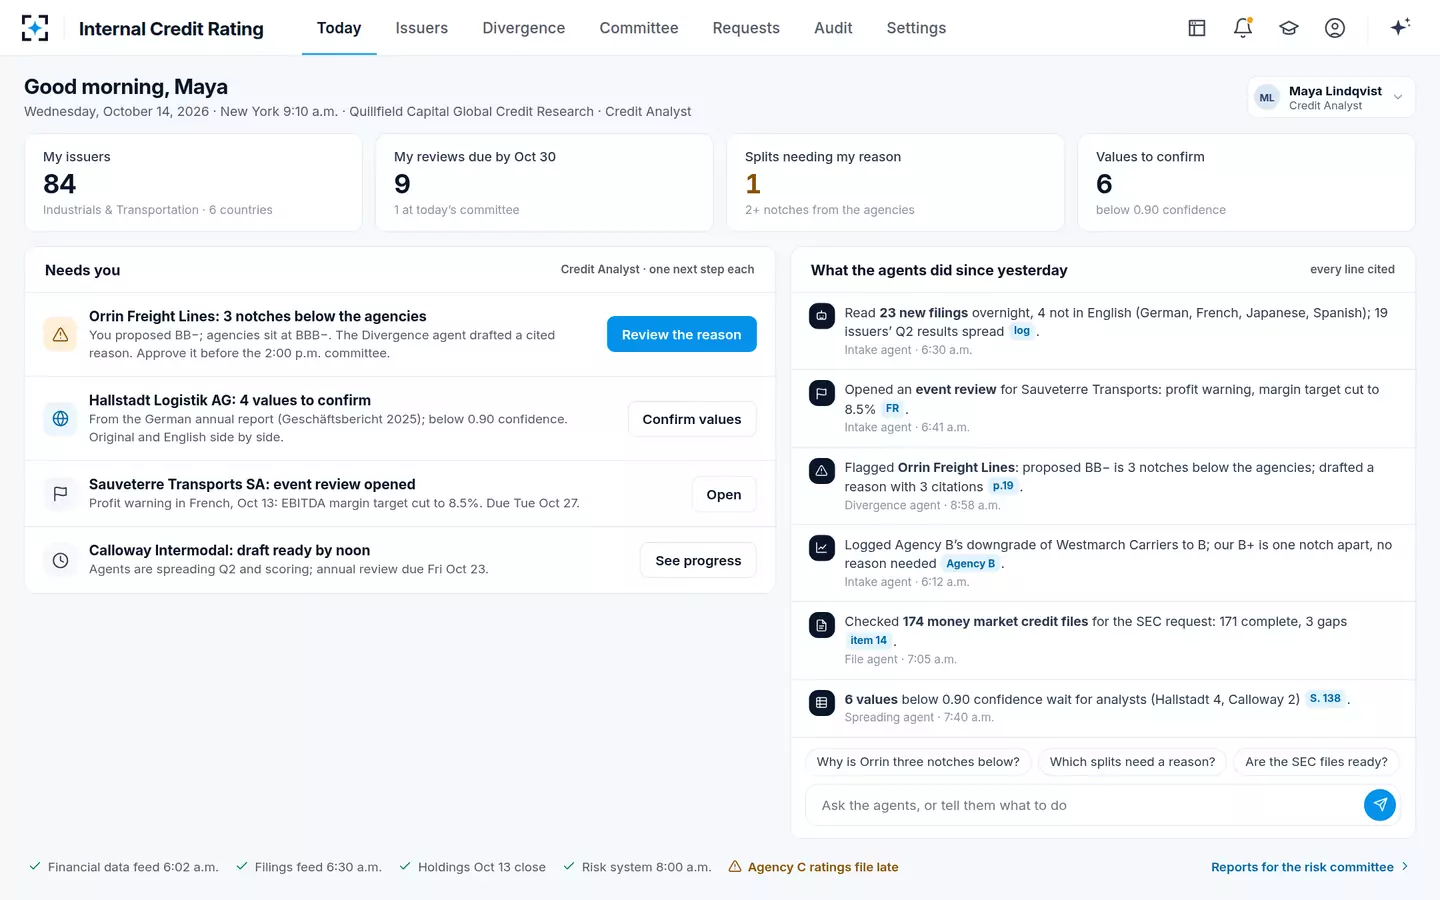Open the 'S. 138' citation tag
The image size is (1440, 900).
(x=1325, y=698)
